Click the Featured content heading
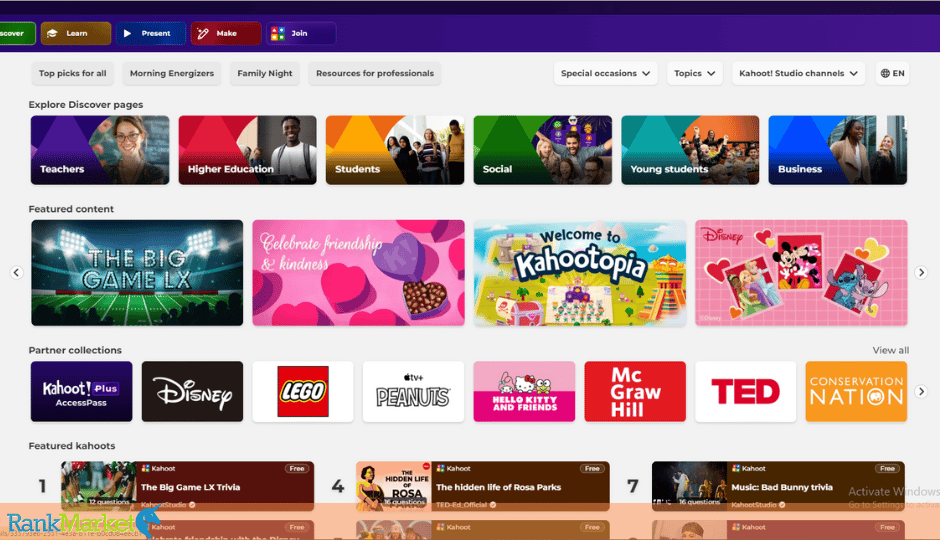This screenshot has width=940, height=540. click(71, 209)
